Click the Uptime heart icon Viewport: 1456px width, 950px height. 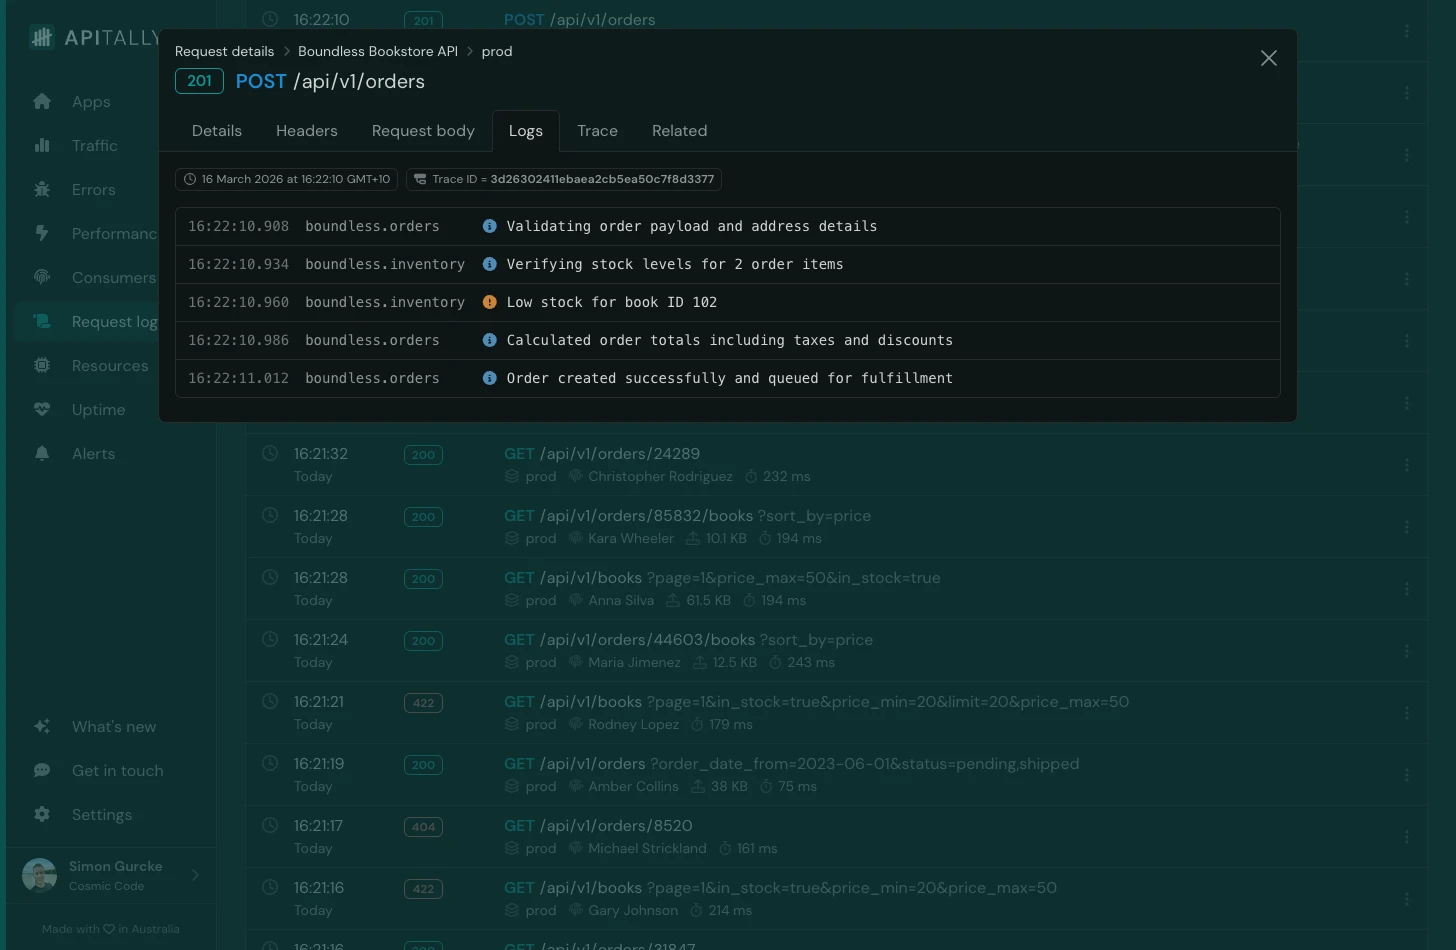[x=42, y=409]
